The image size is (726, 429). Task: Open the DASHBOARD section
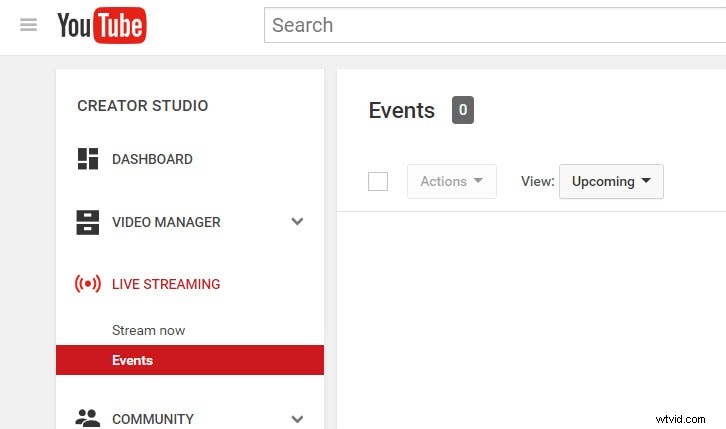[152, 159]
